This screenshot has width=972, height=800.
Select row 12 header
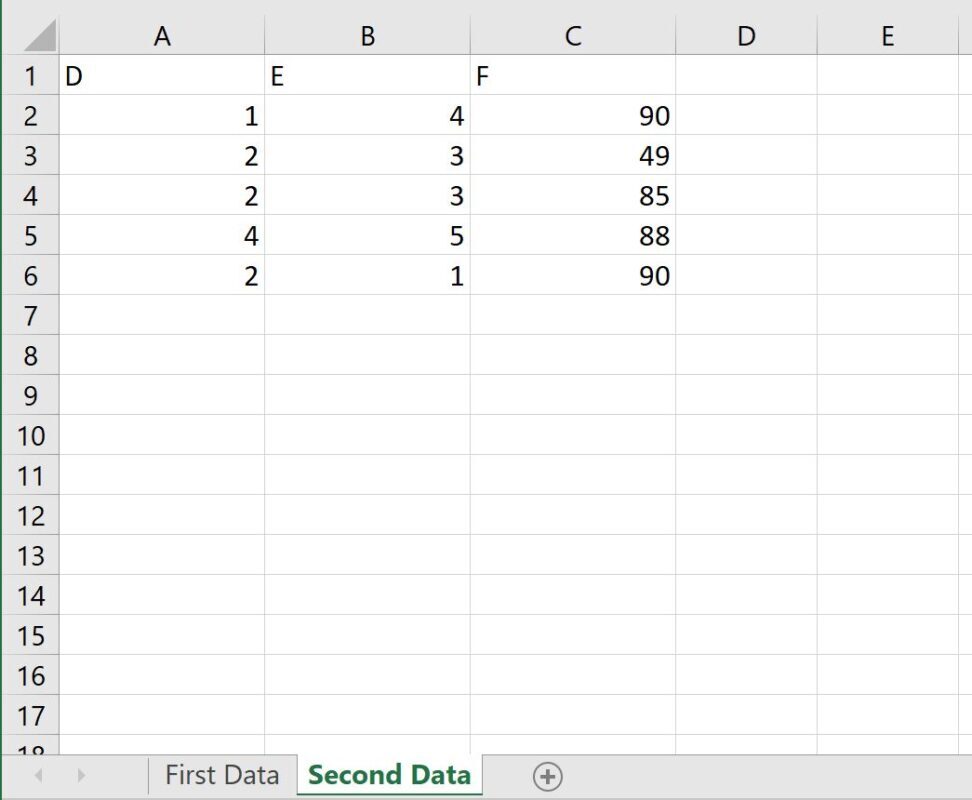coord(31,515)
